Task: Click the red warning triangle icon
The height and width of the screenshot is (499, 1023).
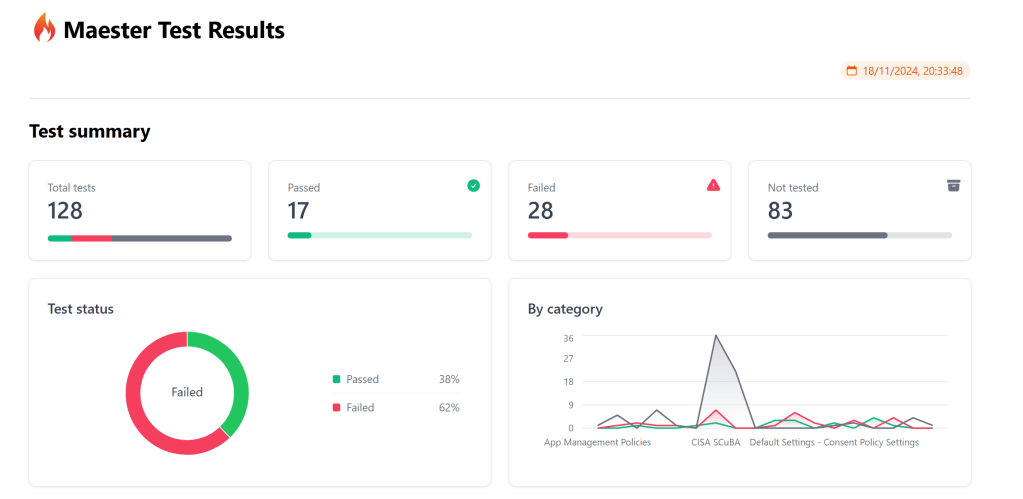Action: click(x=713, y=185)
